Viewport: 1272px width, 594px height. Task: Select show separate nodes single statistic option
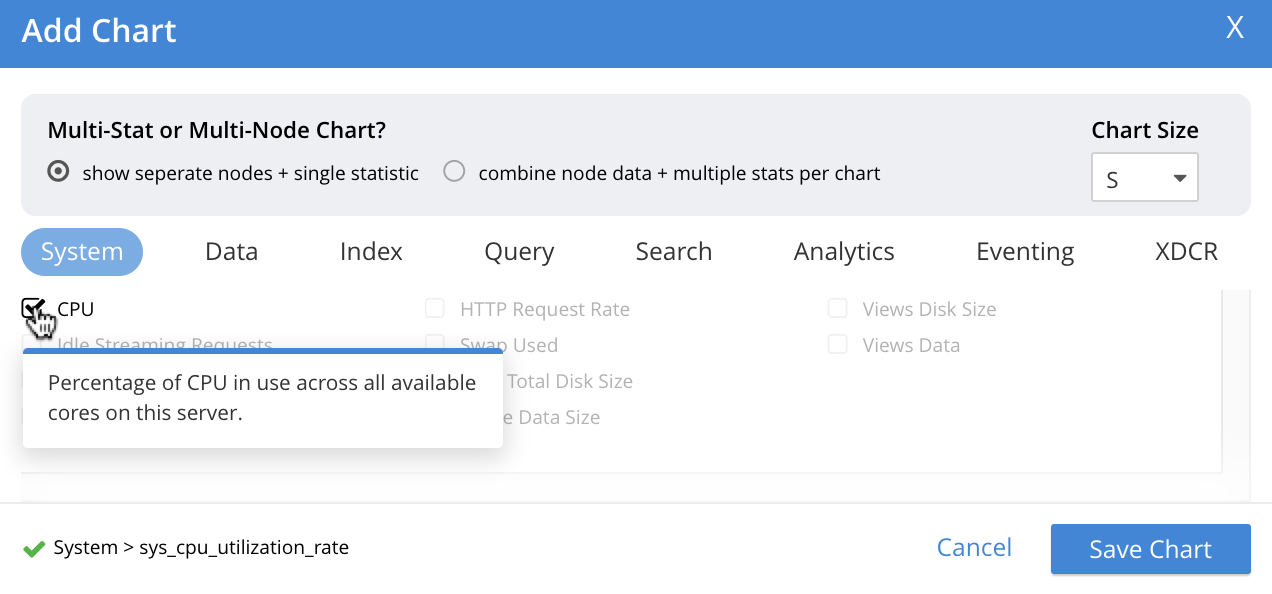[x=57, y=171]
